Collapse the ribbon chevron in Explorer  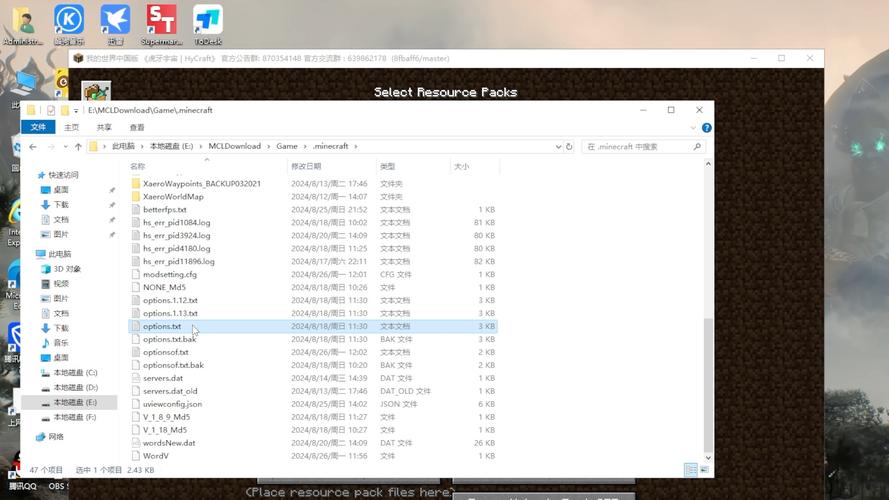pos(693,128)
